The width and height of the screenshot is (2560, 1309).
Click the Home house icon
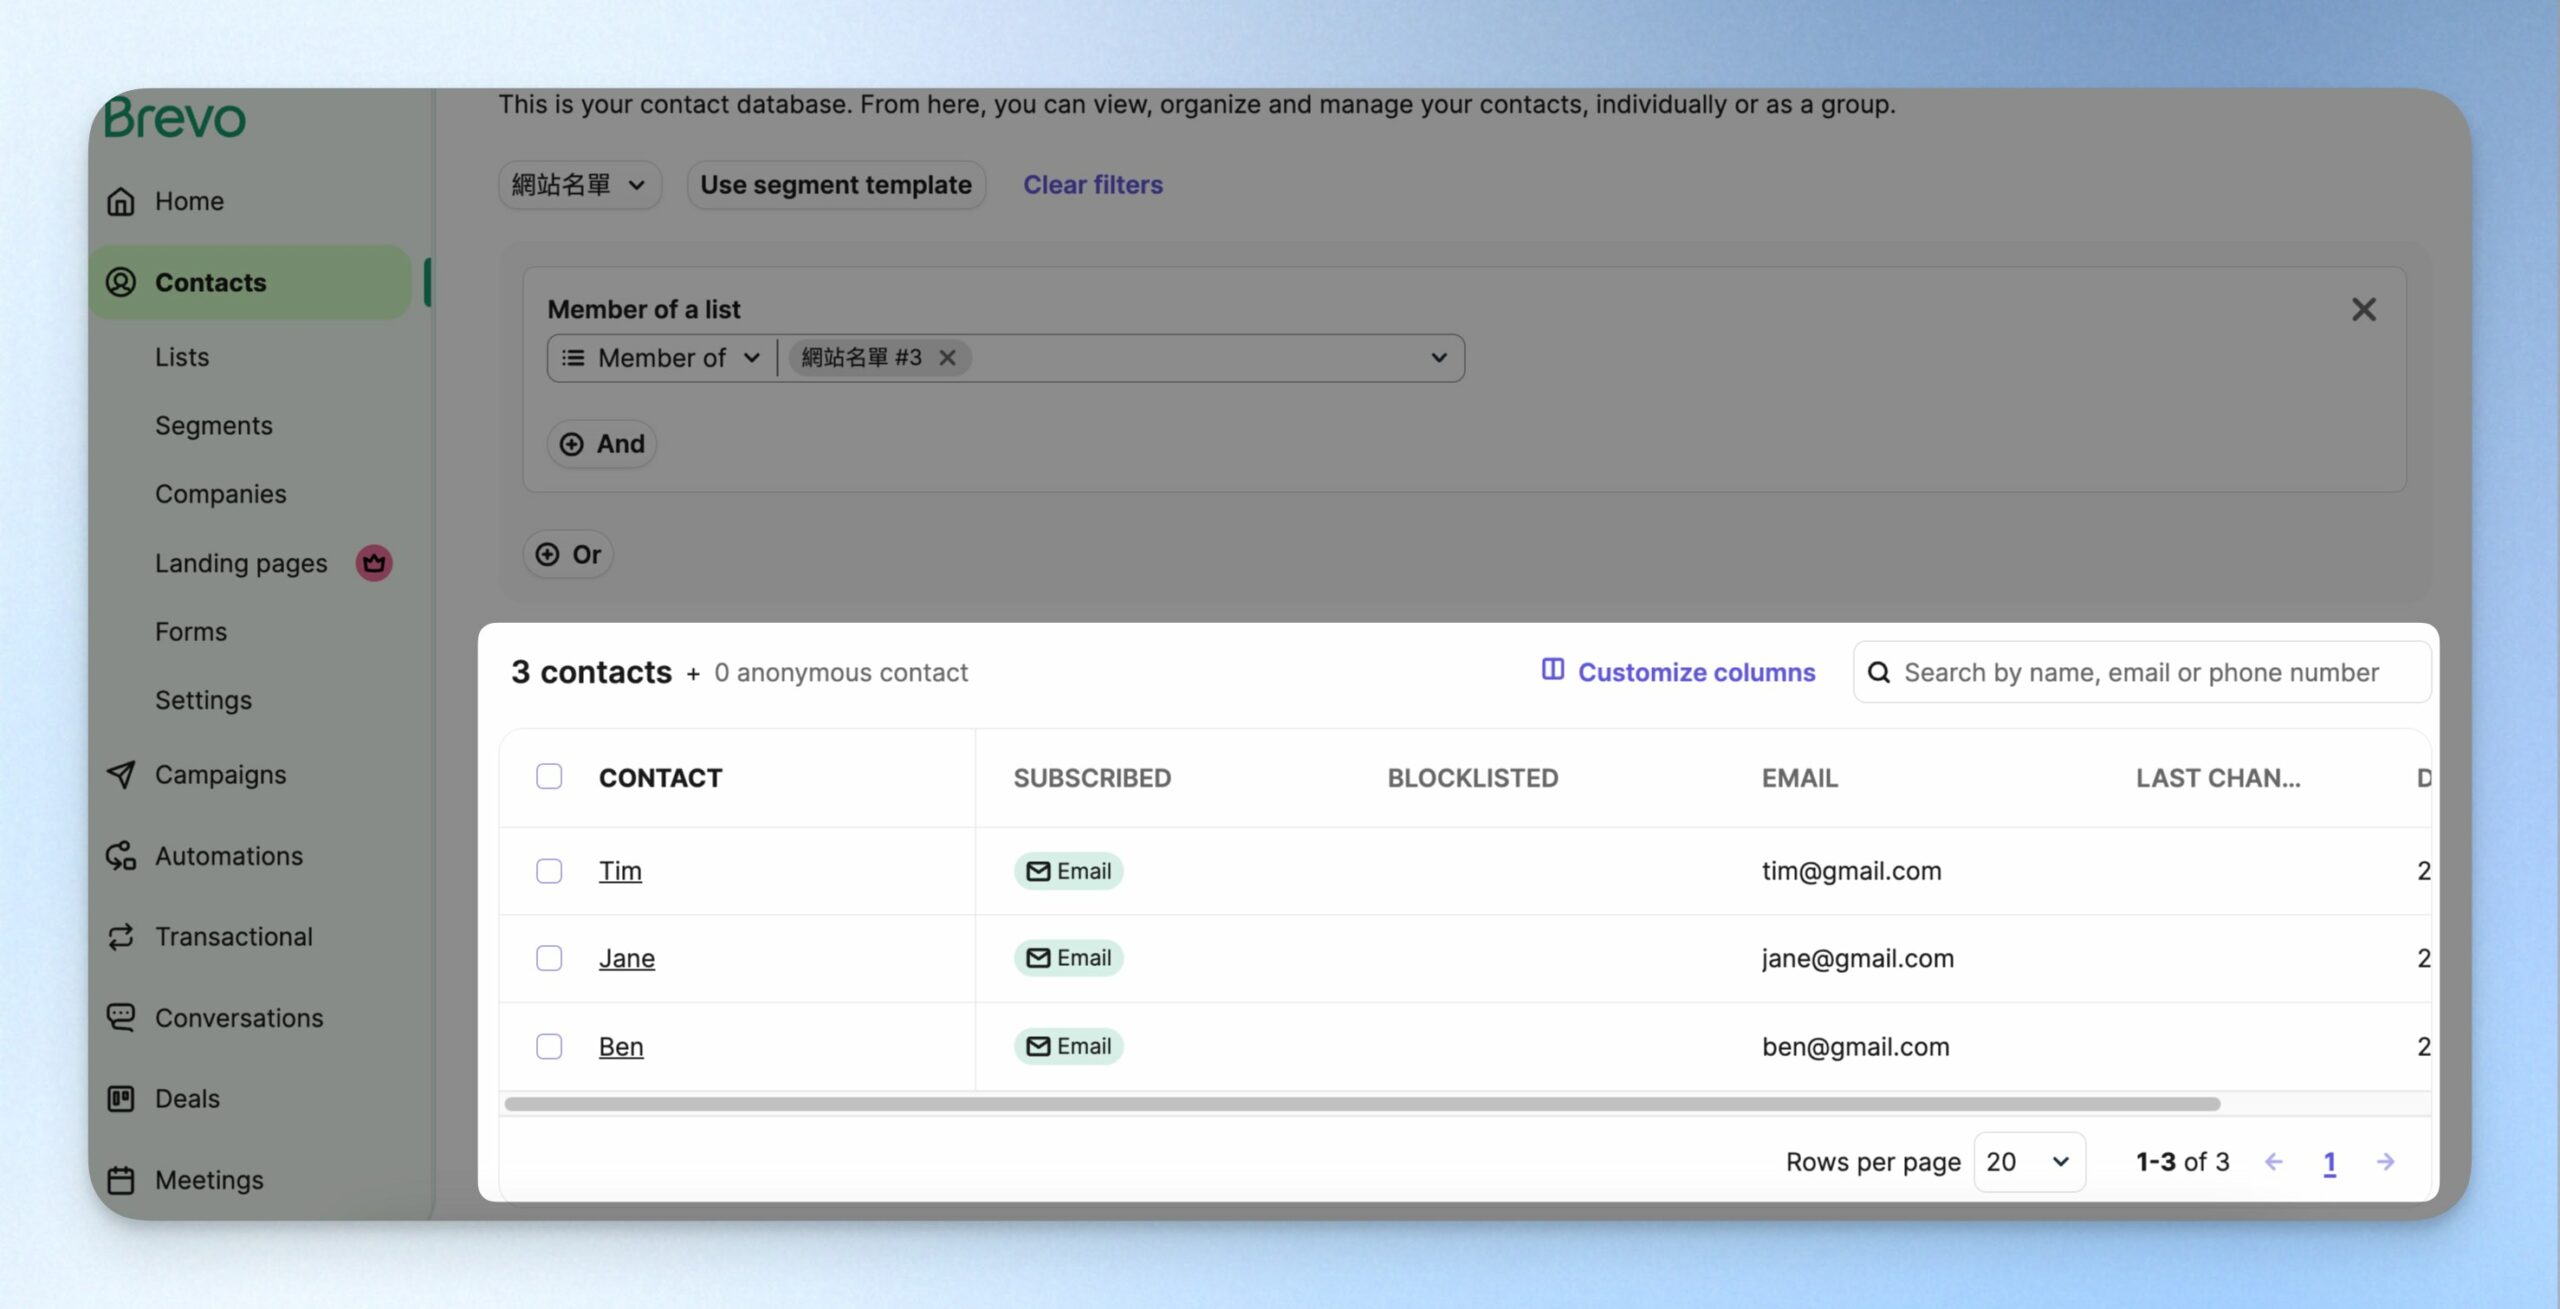121,201
